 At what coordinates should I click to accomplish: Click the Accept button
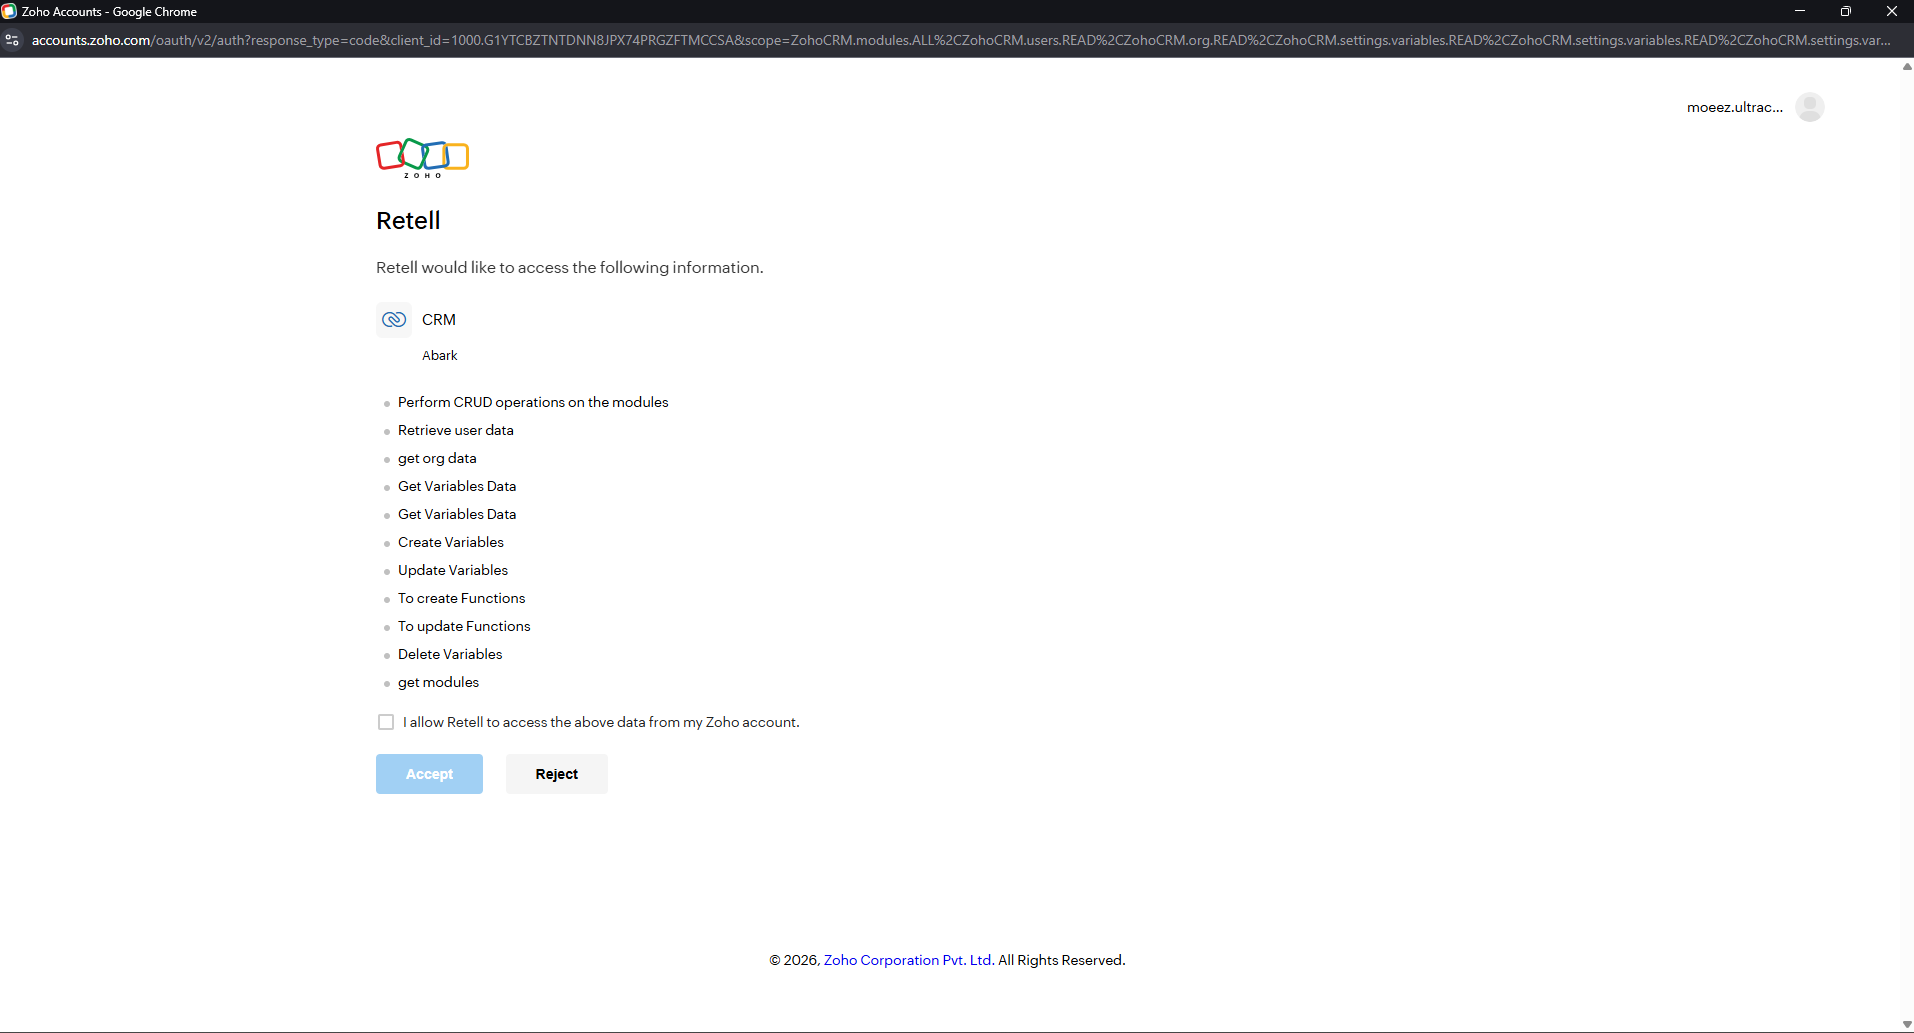point(429,774)
